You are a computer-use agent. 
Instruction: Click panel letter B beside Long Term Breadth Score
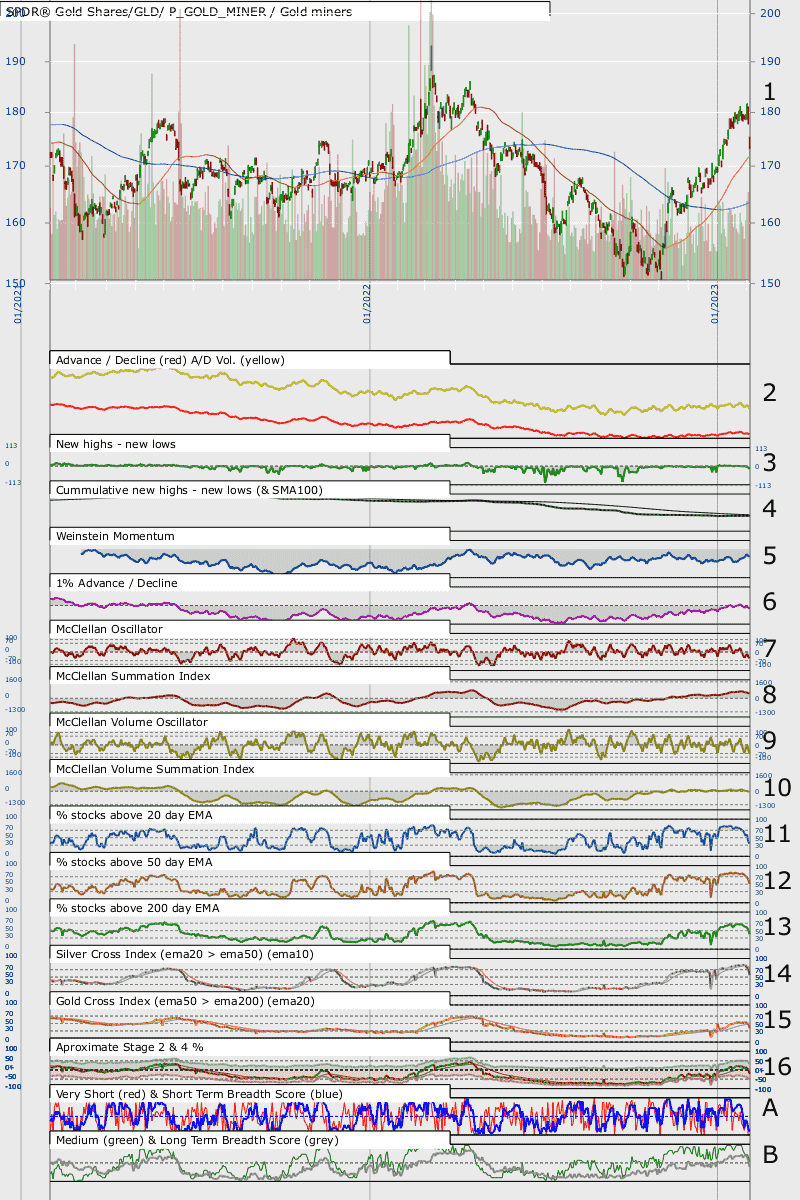(x=770, y=1154)
